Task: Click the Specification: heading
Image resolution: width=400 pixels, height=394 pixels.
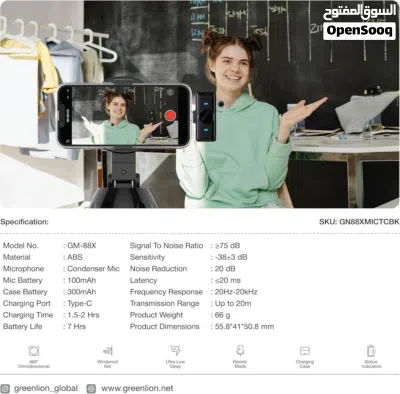Action: coord(24,222)
